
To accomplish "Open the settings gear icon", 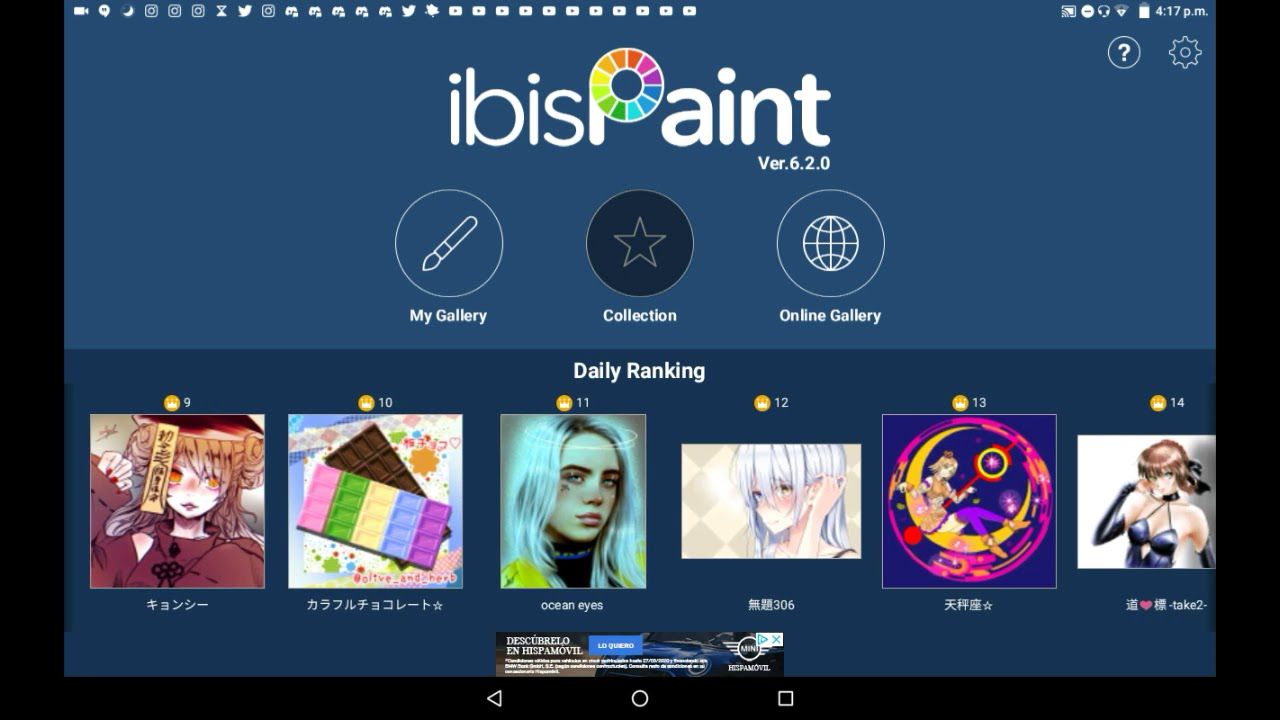I will click(1185, 52).
